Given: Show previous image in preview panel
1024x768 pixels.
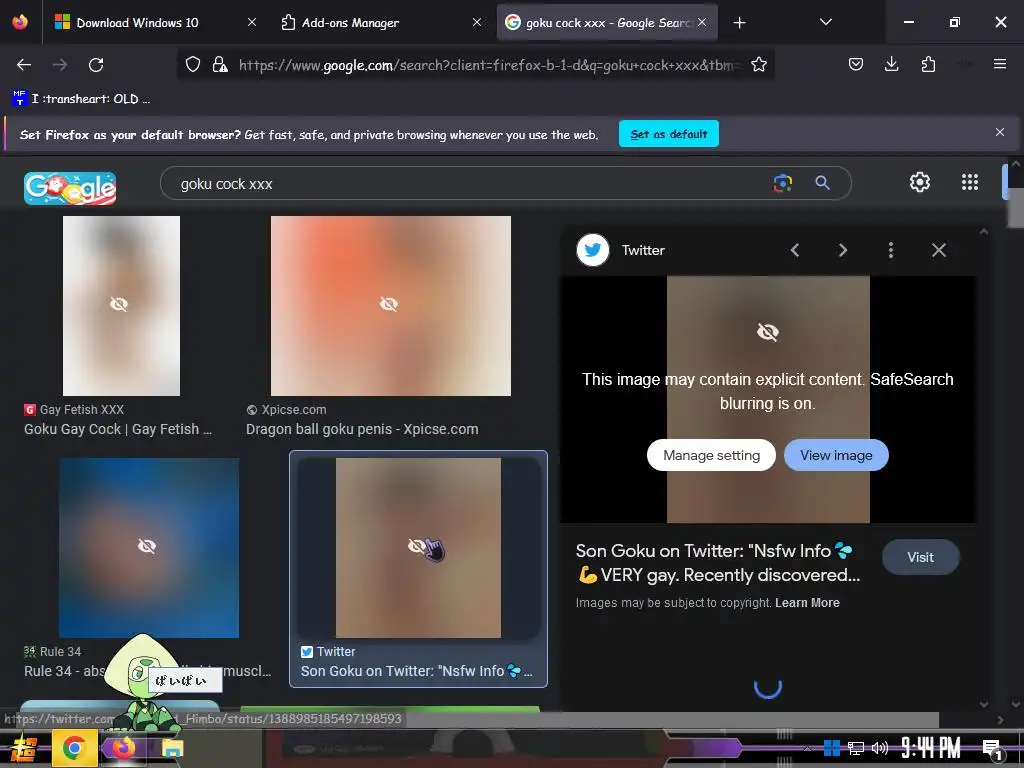Looking at the screenshot, I should click(x=795, y=250).
